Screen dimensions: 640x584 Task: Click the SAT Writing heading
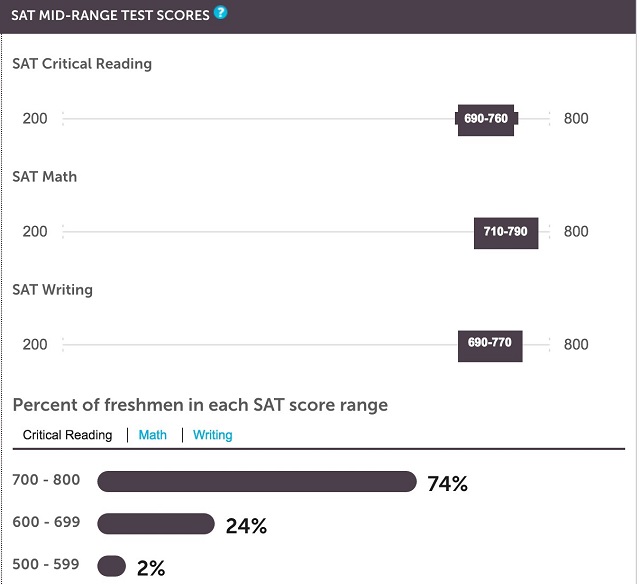pyautogui.click(x=53, y=290)
